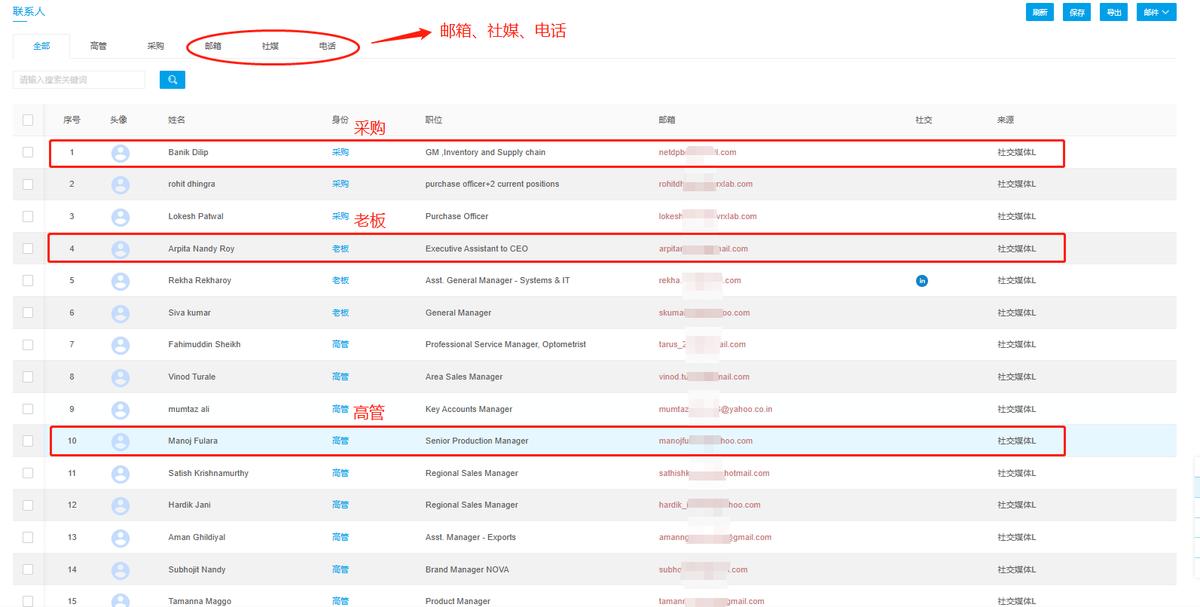Switch to the 全部 tab

[x=41, y=46]
